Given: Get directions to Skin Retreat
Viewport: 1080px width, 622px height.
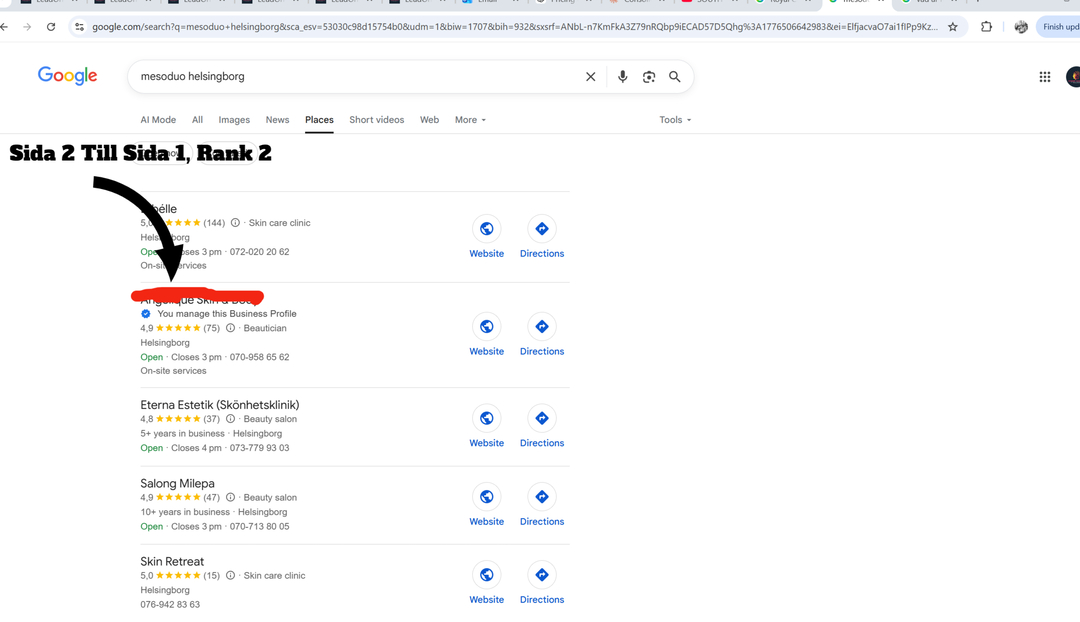Looking at the screenshot, I should click(x=541, y=583).
